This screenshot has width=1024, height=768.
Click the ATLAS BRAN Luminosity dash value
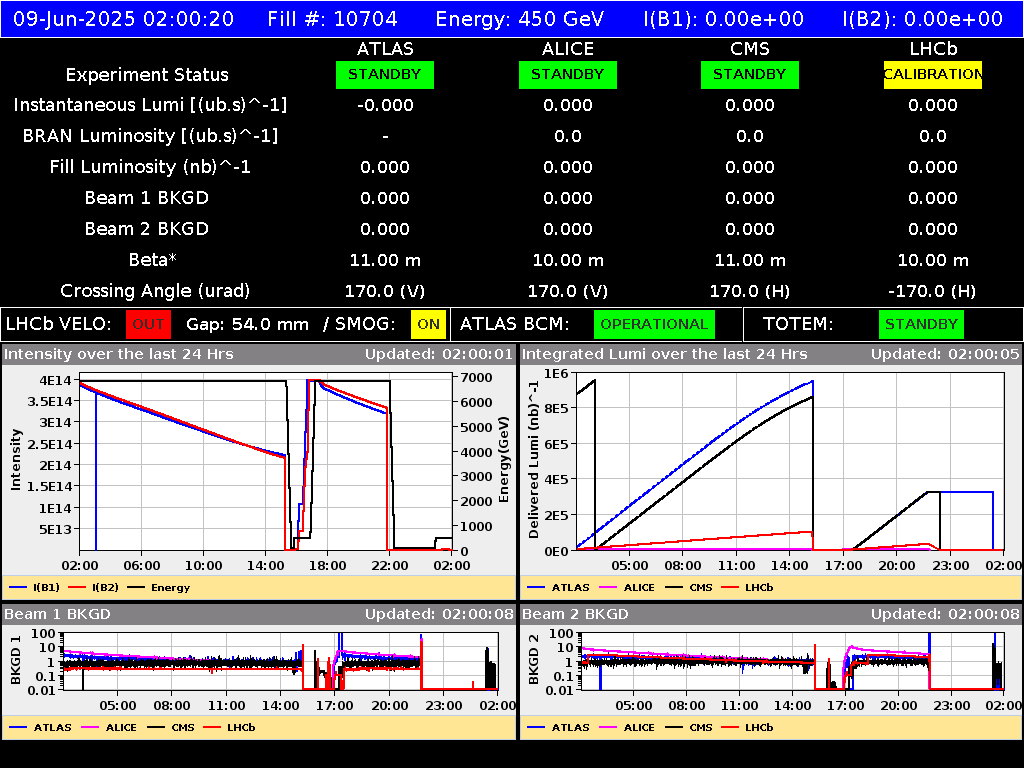(385, 136)
